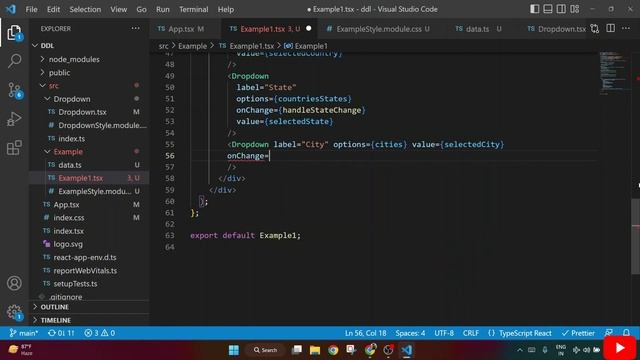This screenshot has height=360, width=640.
Task: Open the Run and Debug view
Action: [14, 119]
